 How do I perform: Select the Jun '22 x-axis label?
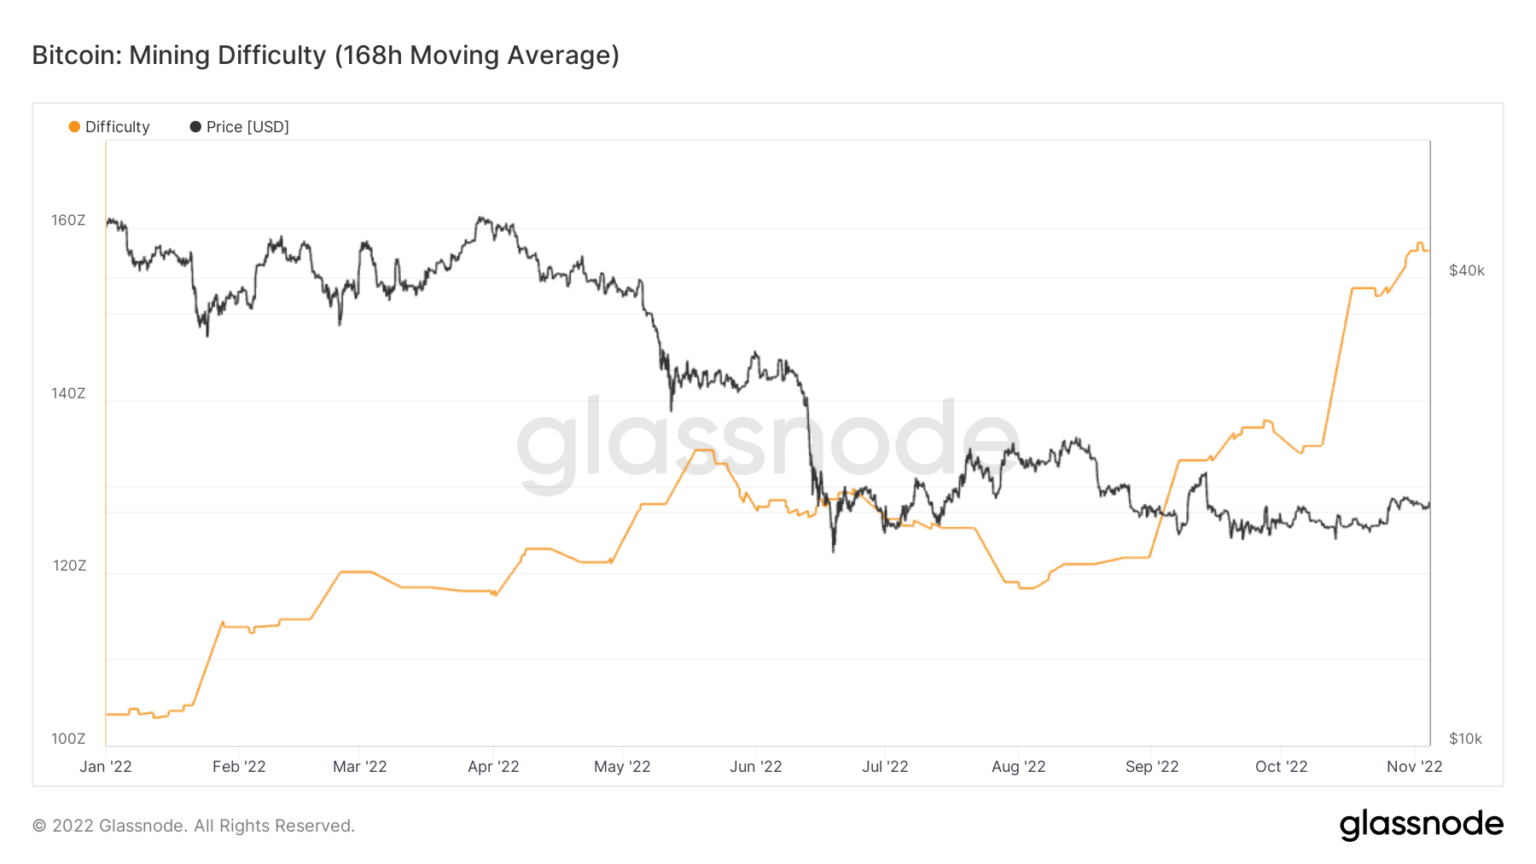(x=756, y=767)
